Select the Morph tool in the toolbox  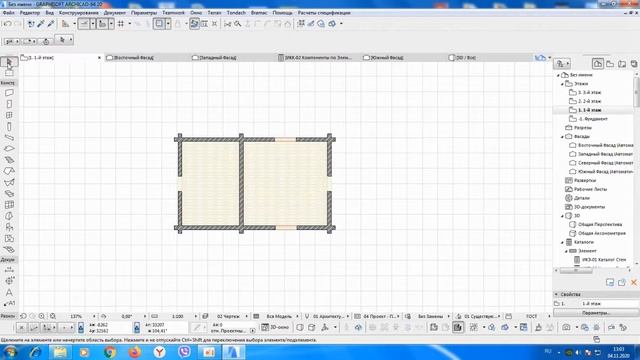point(9,216)
